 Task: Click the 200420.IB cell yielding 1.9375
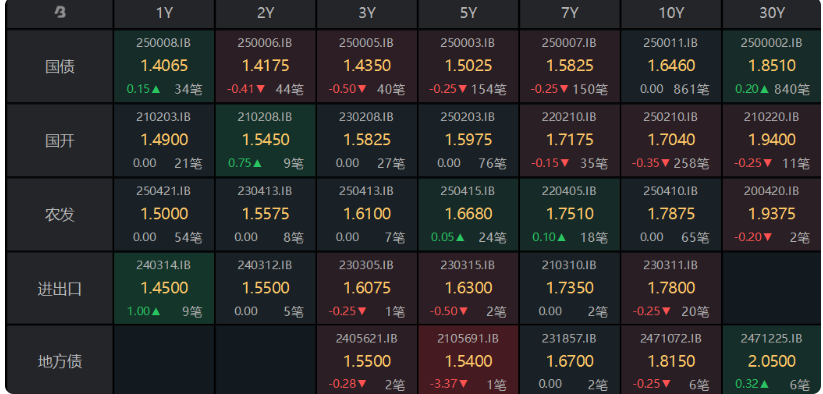pyautogui.click(x=772, y=215)
